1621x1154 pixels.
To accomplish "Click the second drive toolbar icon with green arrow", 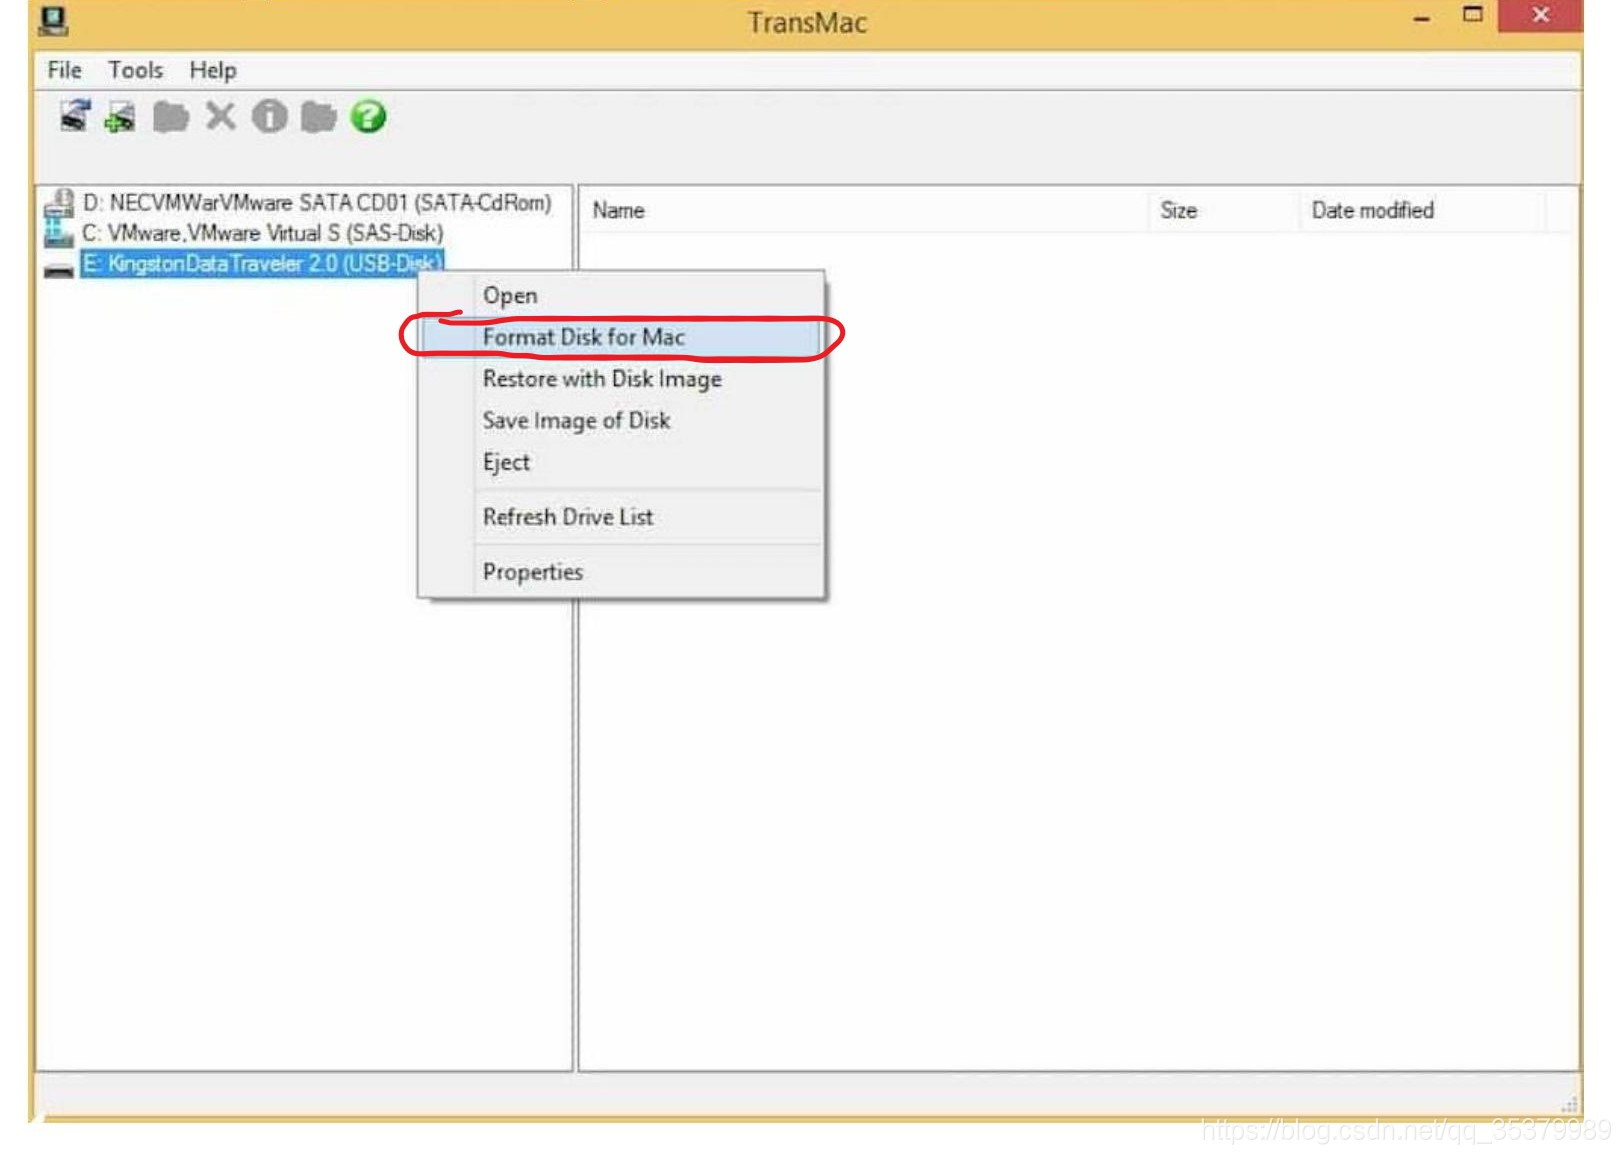I will [x=121, y=117].
